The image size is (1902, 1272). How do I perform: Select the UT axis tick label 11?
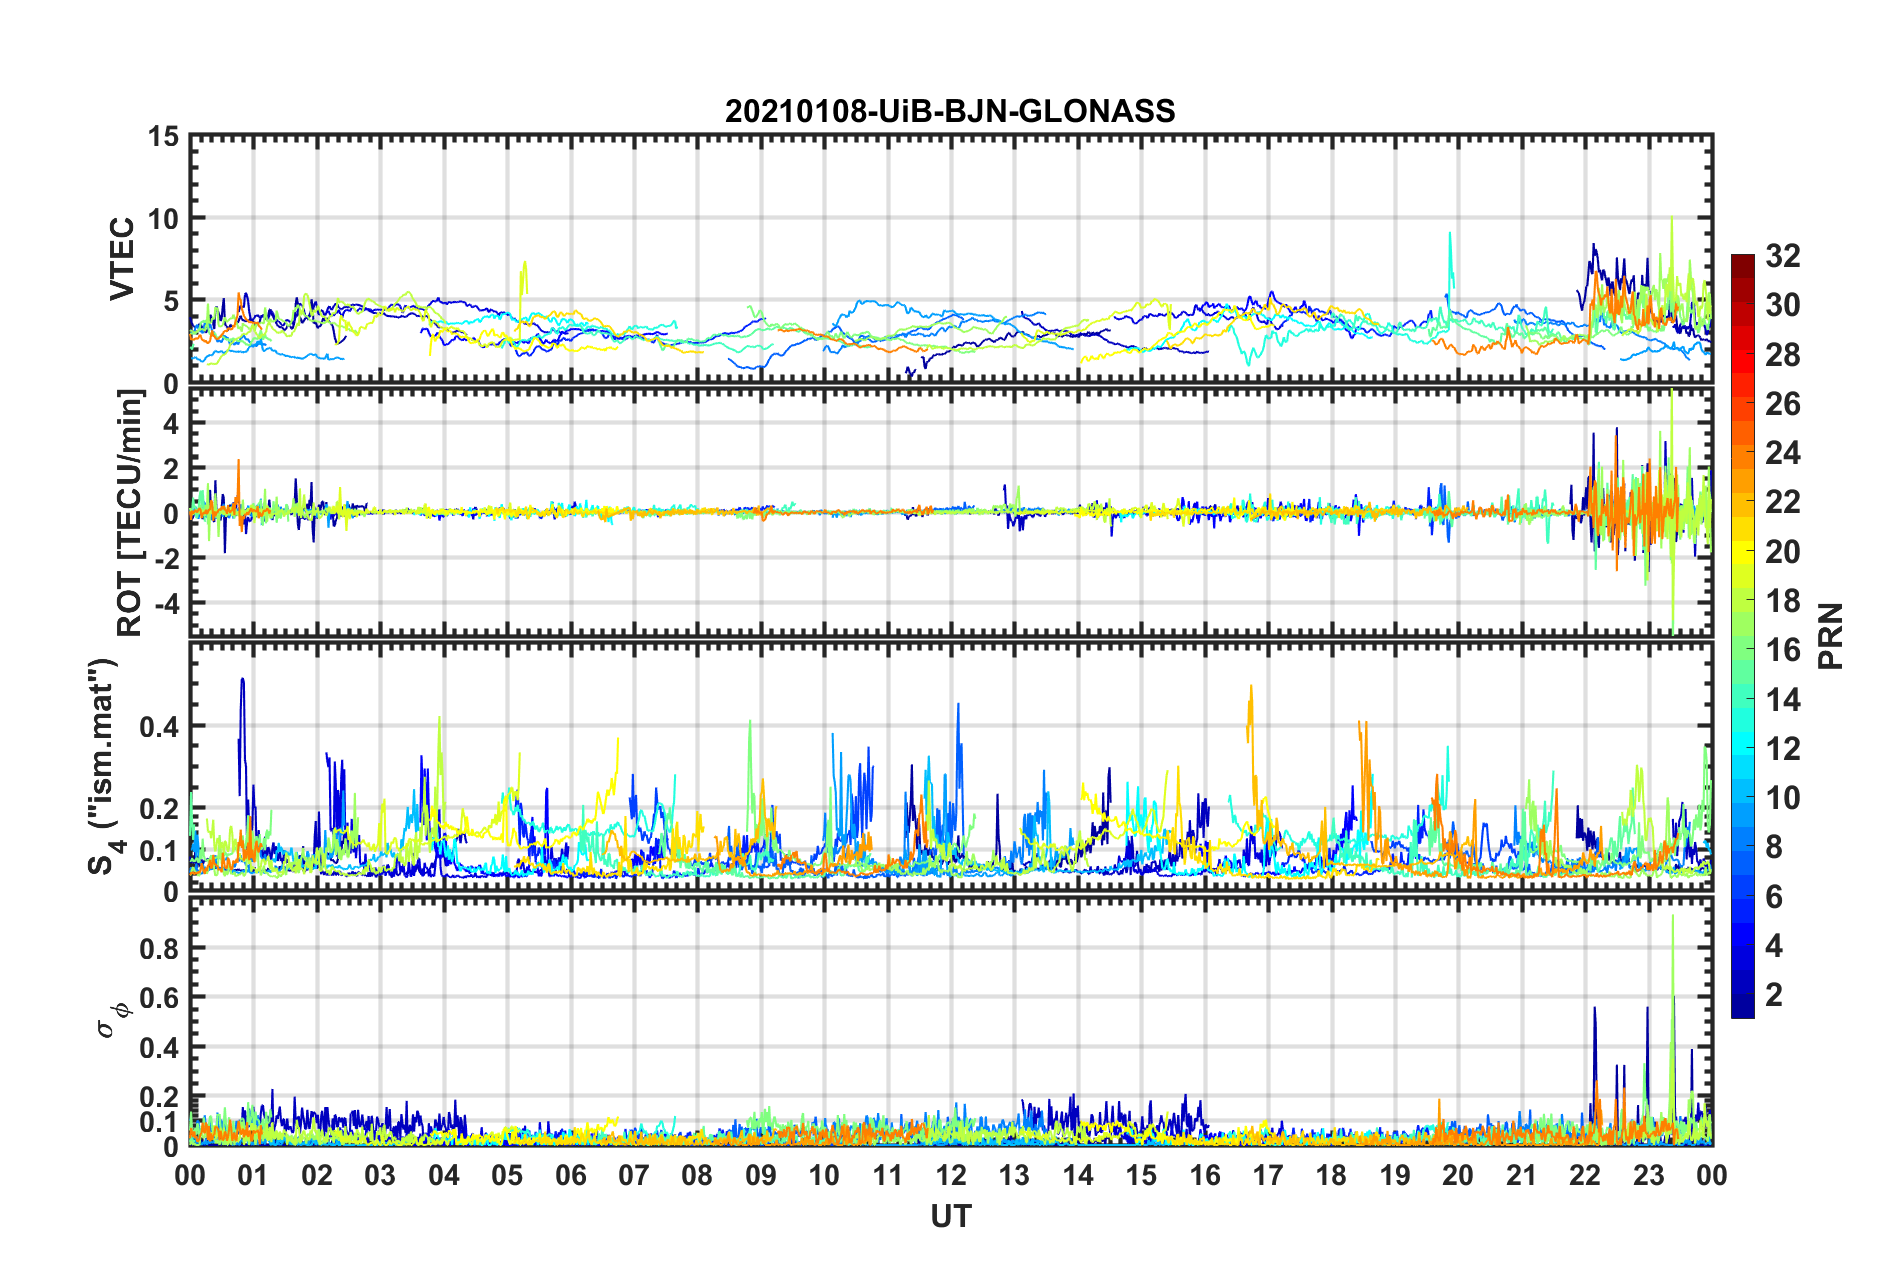[x=888, y=1175]
